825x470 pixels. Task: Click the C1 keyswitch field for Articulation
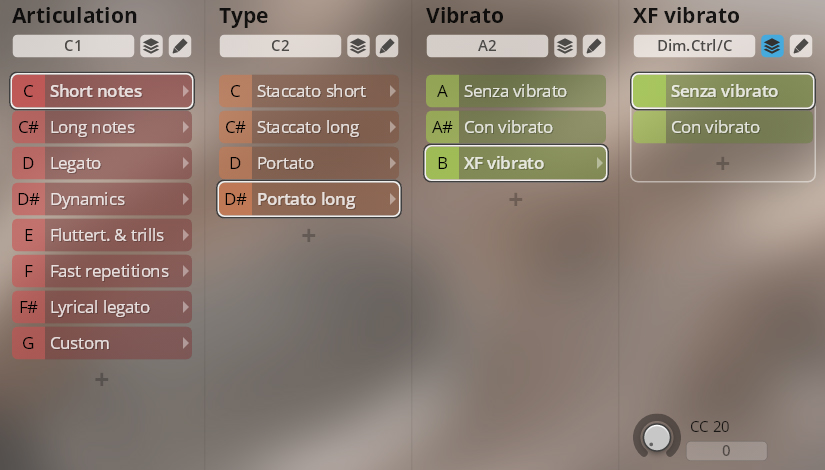pyautogui.click(x=73, y=46)
